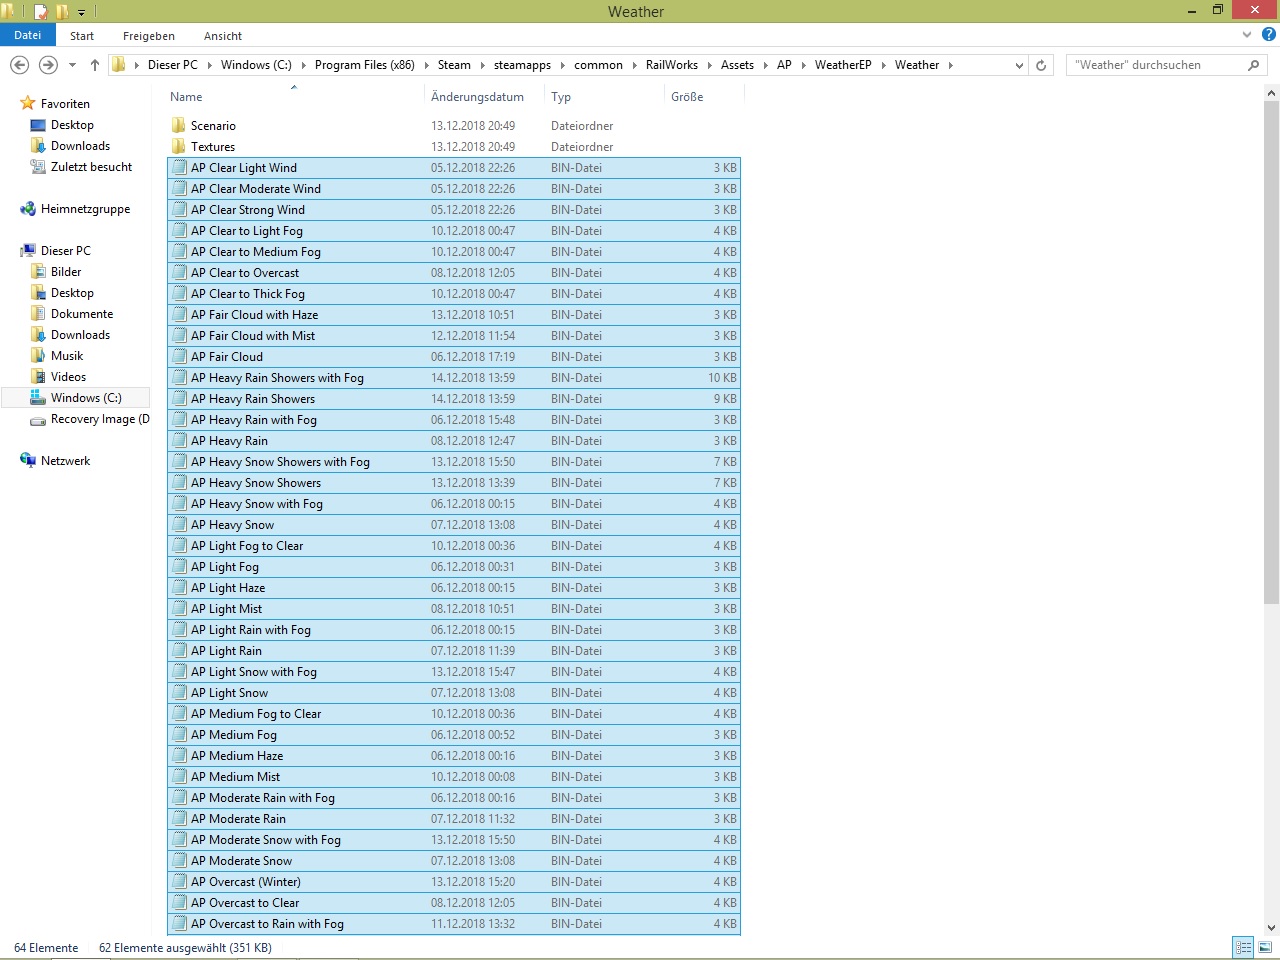Screen dimensions: 1280x960
Task: Open the Datei menu
Action: (x=28, y=35)
